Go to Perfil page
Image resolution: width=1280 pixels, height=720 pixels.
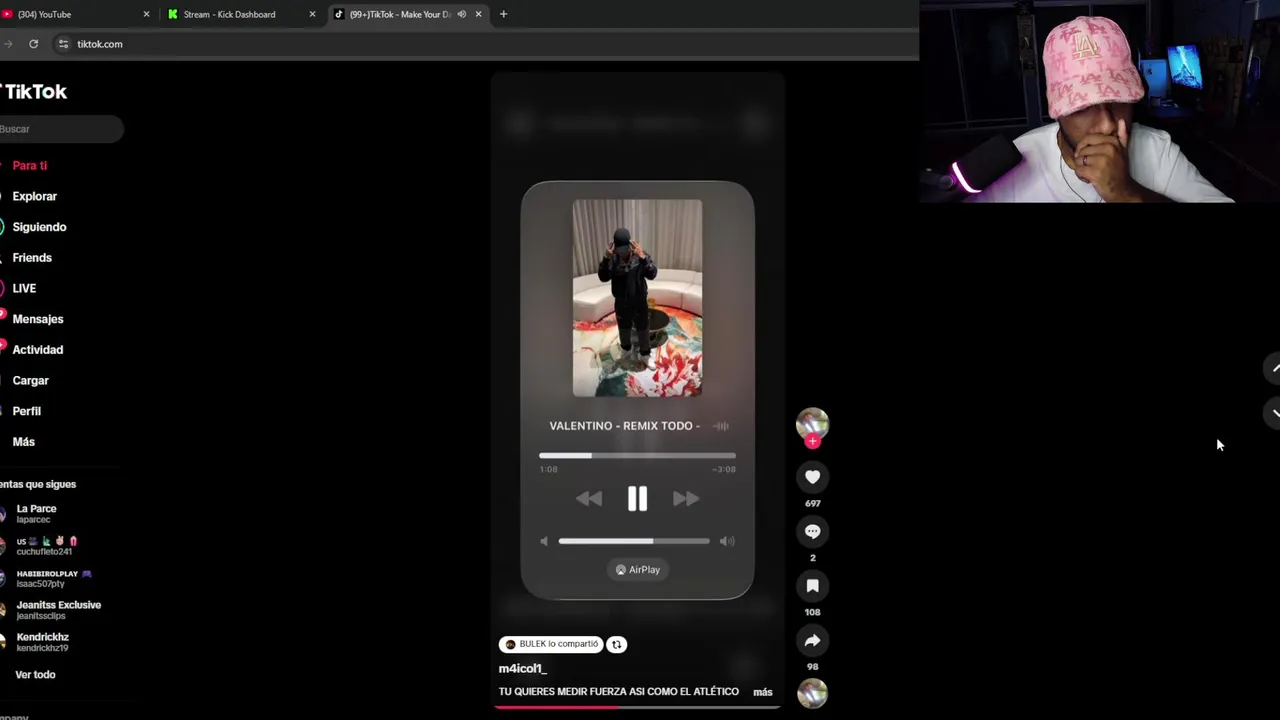pos(27,411)
